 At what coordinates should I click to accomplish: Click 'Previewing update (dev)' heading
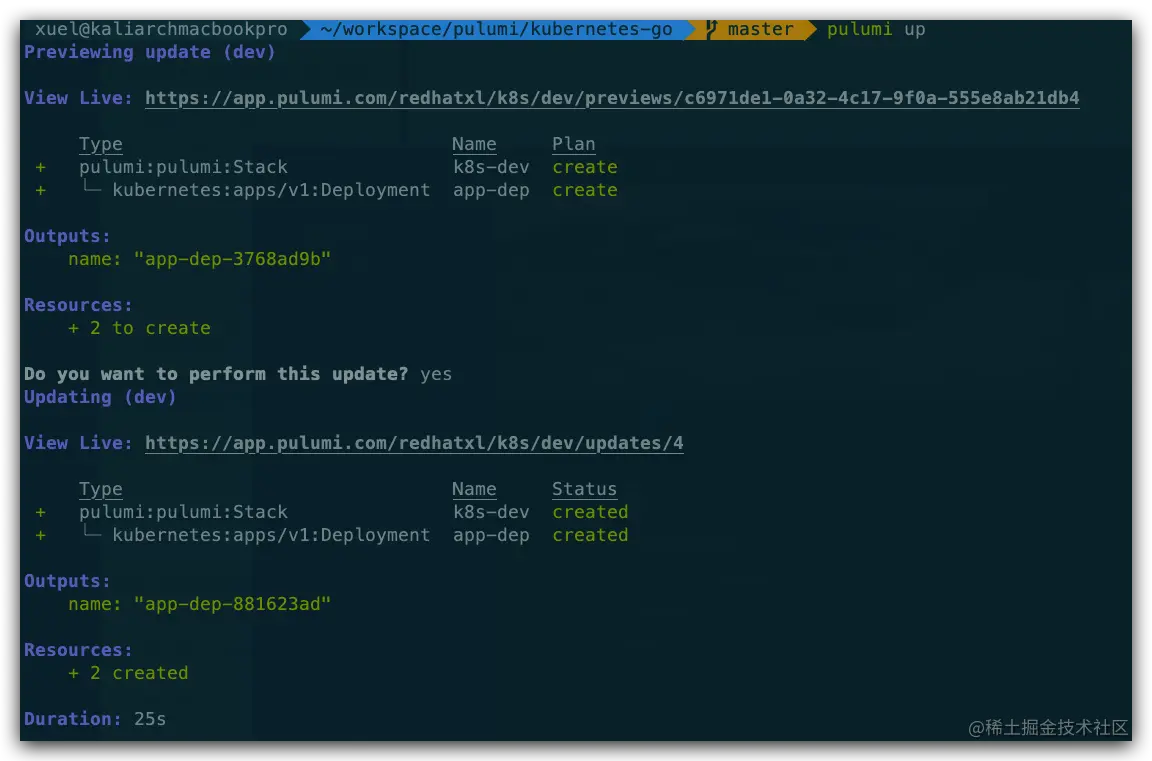click(x=150, y=52)
